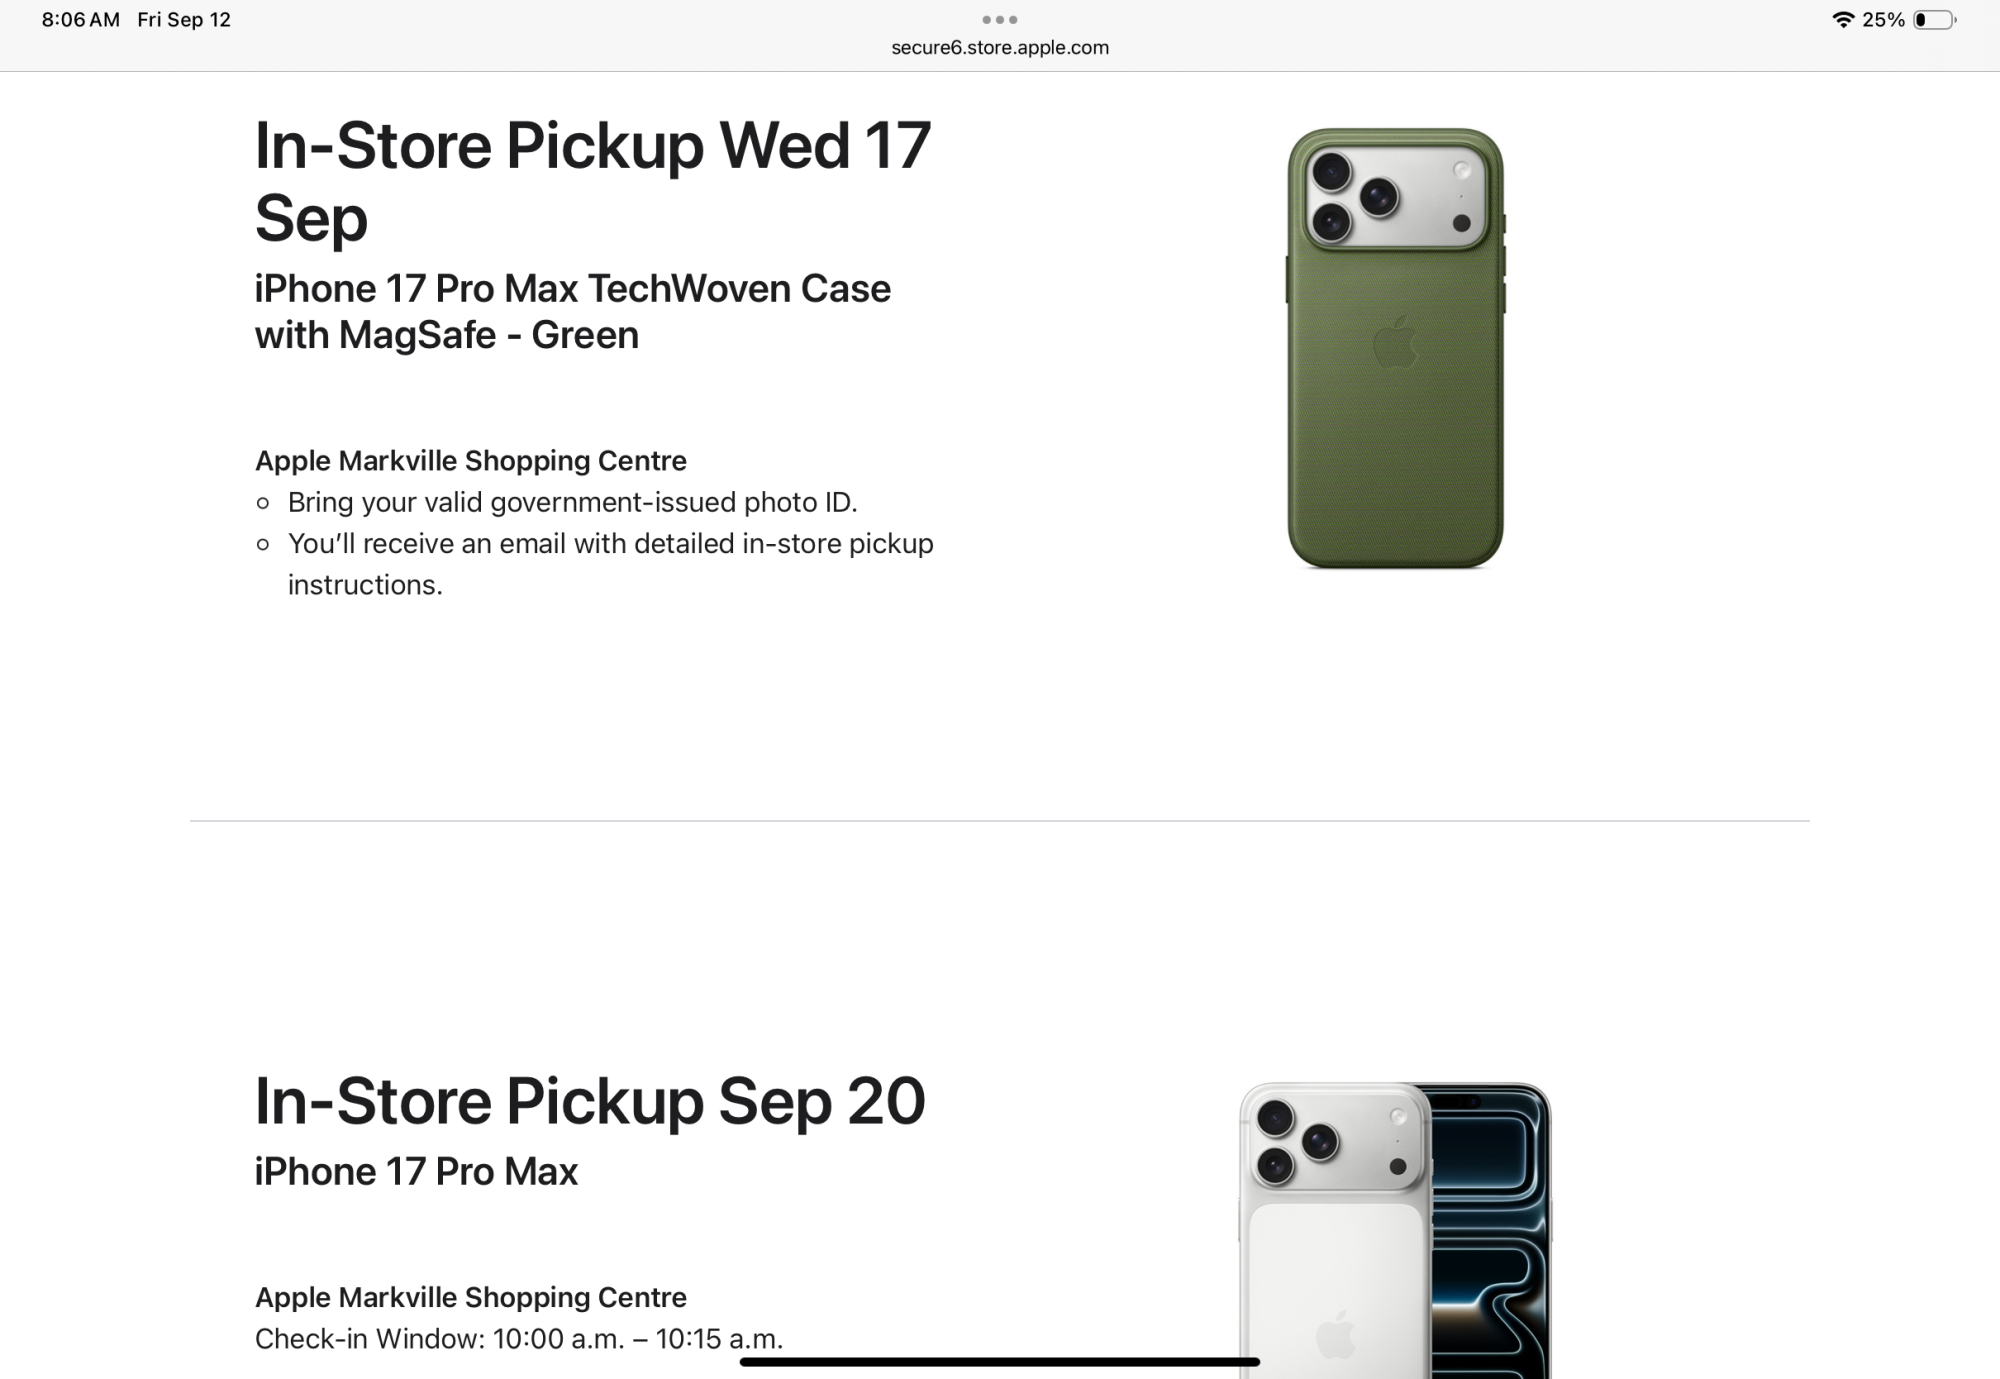This screenshot has height=1379, width=2000.
Task: Tap the Wi-Fi status icon
Action: (x=1842, y=20)
